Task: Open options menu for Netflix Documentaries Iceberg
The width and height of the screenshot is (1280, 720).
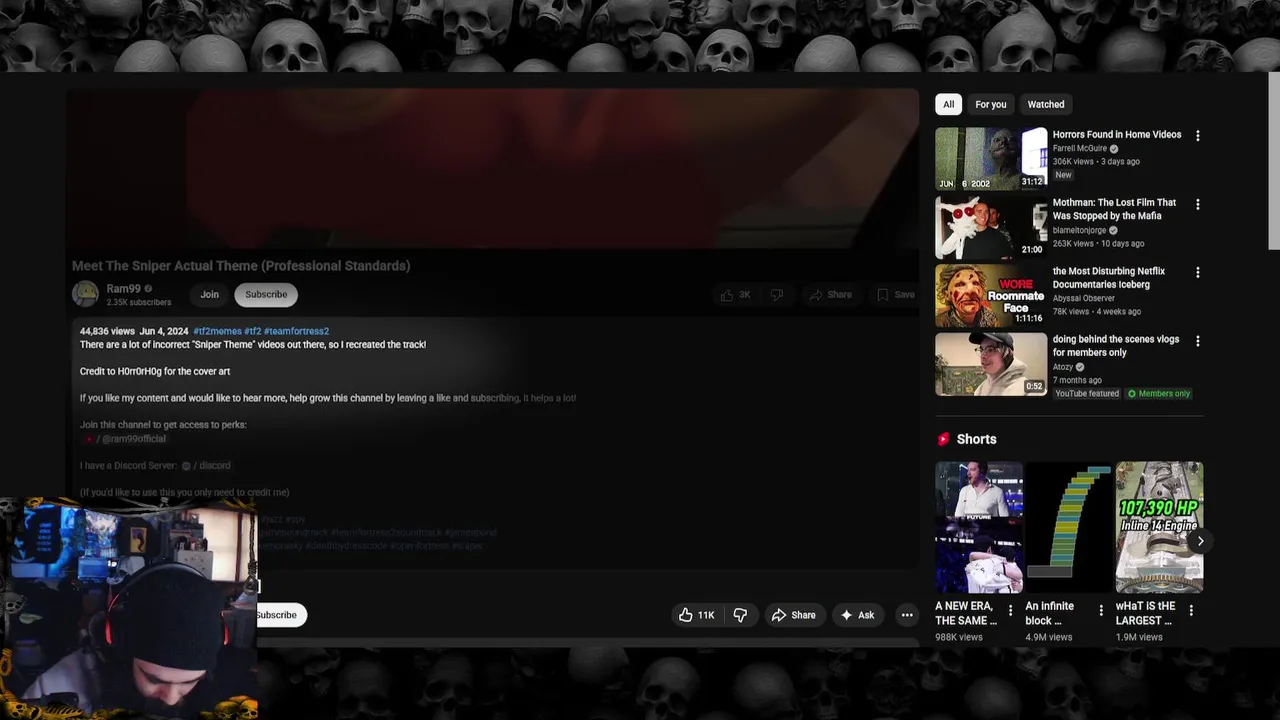Action: click(x=1197, y=272)
